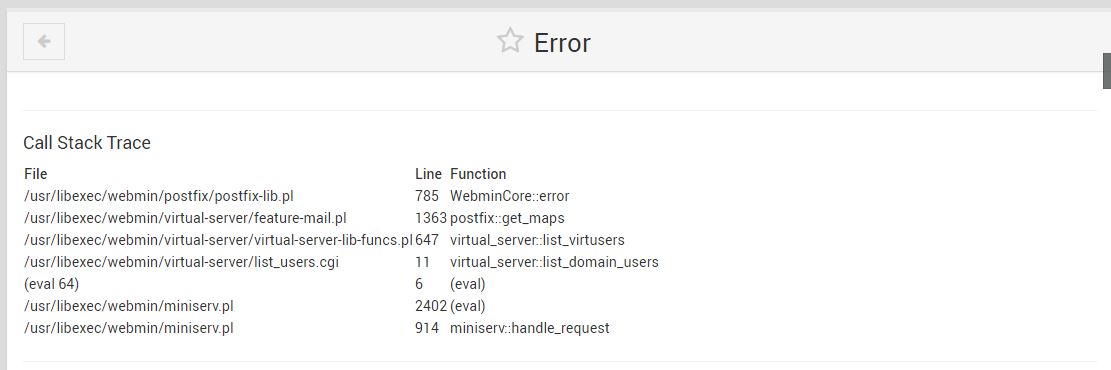Click the vertical scrollbar thumb

coord(1107,70)
